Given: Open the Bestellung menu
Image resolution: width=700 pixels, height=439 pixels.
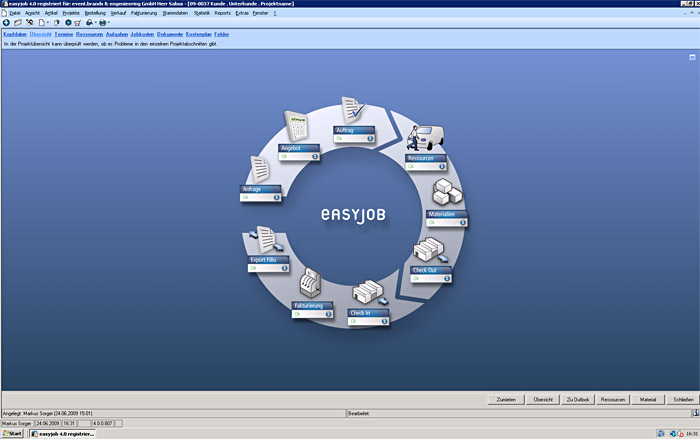Looking at the screenshot, I should (x=95, y=13).
